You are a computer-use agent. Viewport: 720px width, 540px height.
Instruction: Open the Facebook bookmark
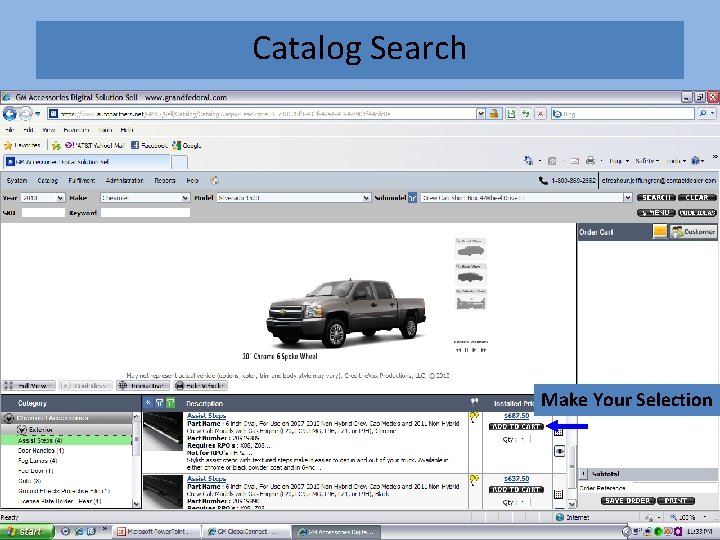pos(149,146)
